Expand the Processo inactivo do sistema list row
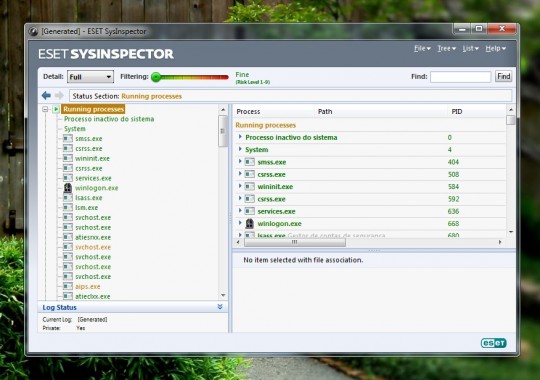Viewport: 540px width, 380px height. point(240,137)
